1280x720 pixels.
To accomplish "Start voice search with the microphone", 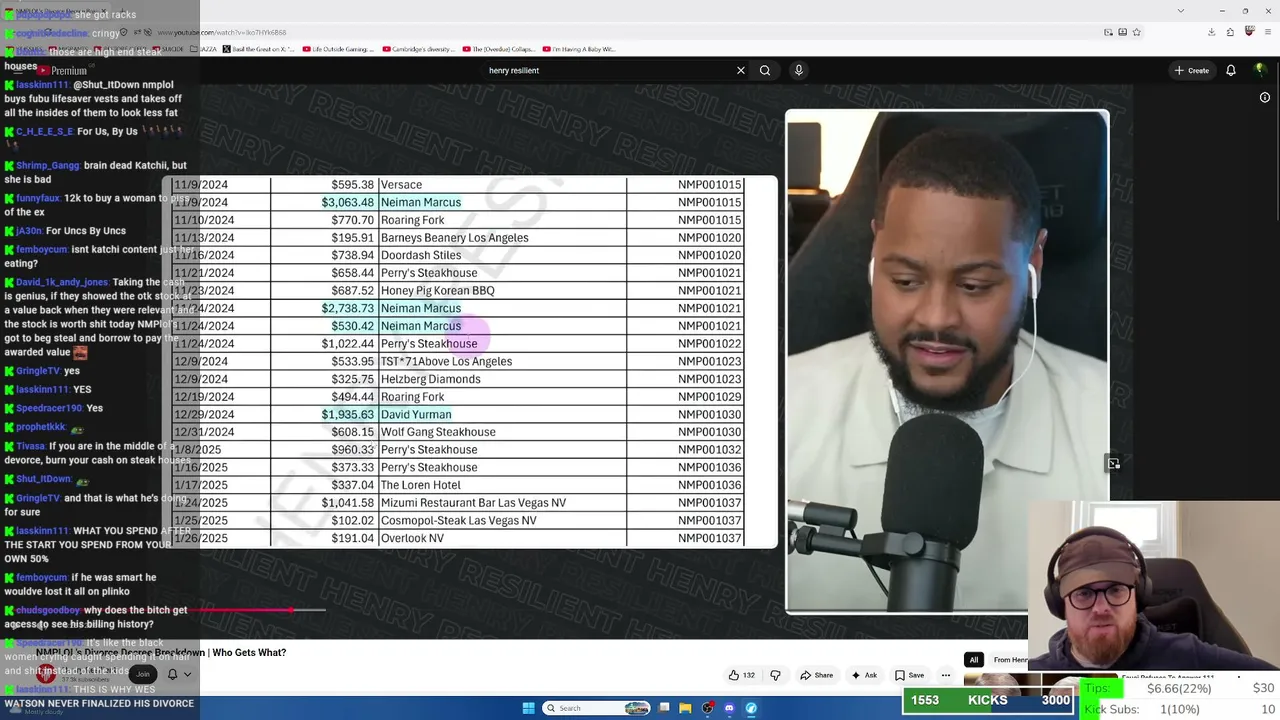I will tap(798, 70).
